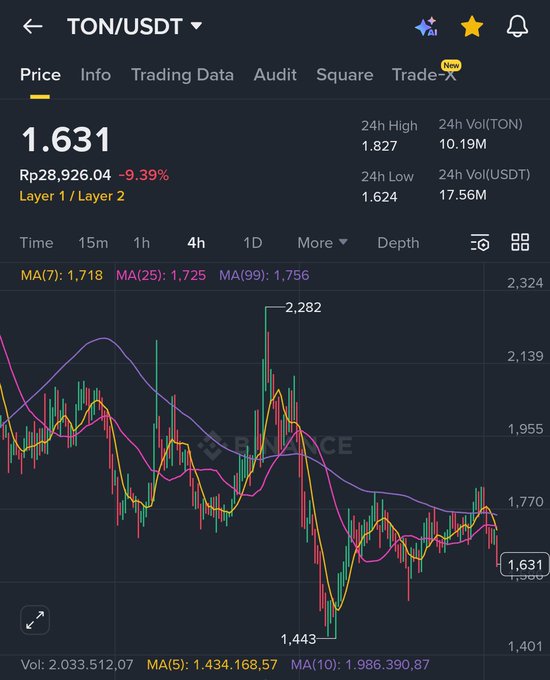Tap the Vol: 2.033.512,07 volume label
This screenshot has height=680, width=550.
click(77, 664)
